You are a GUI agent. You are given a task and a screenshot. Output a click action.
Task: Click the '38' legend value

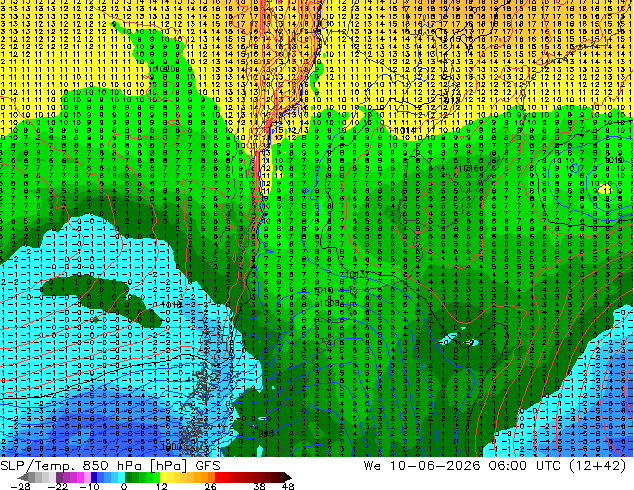259,486
